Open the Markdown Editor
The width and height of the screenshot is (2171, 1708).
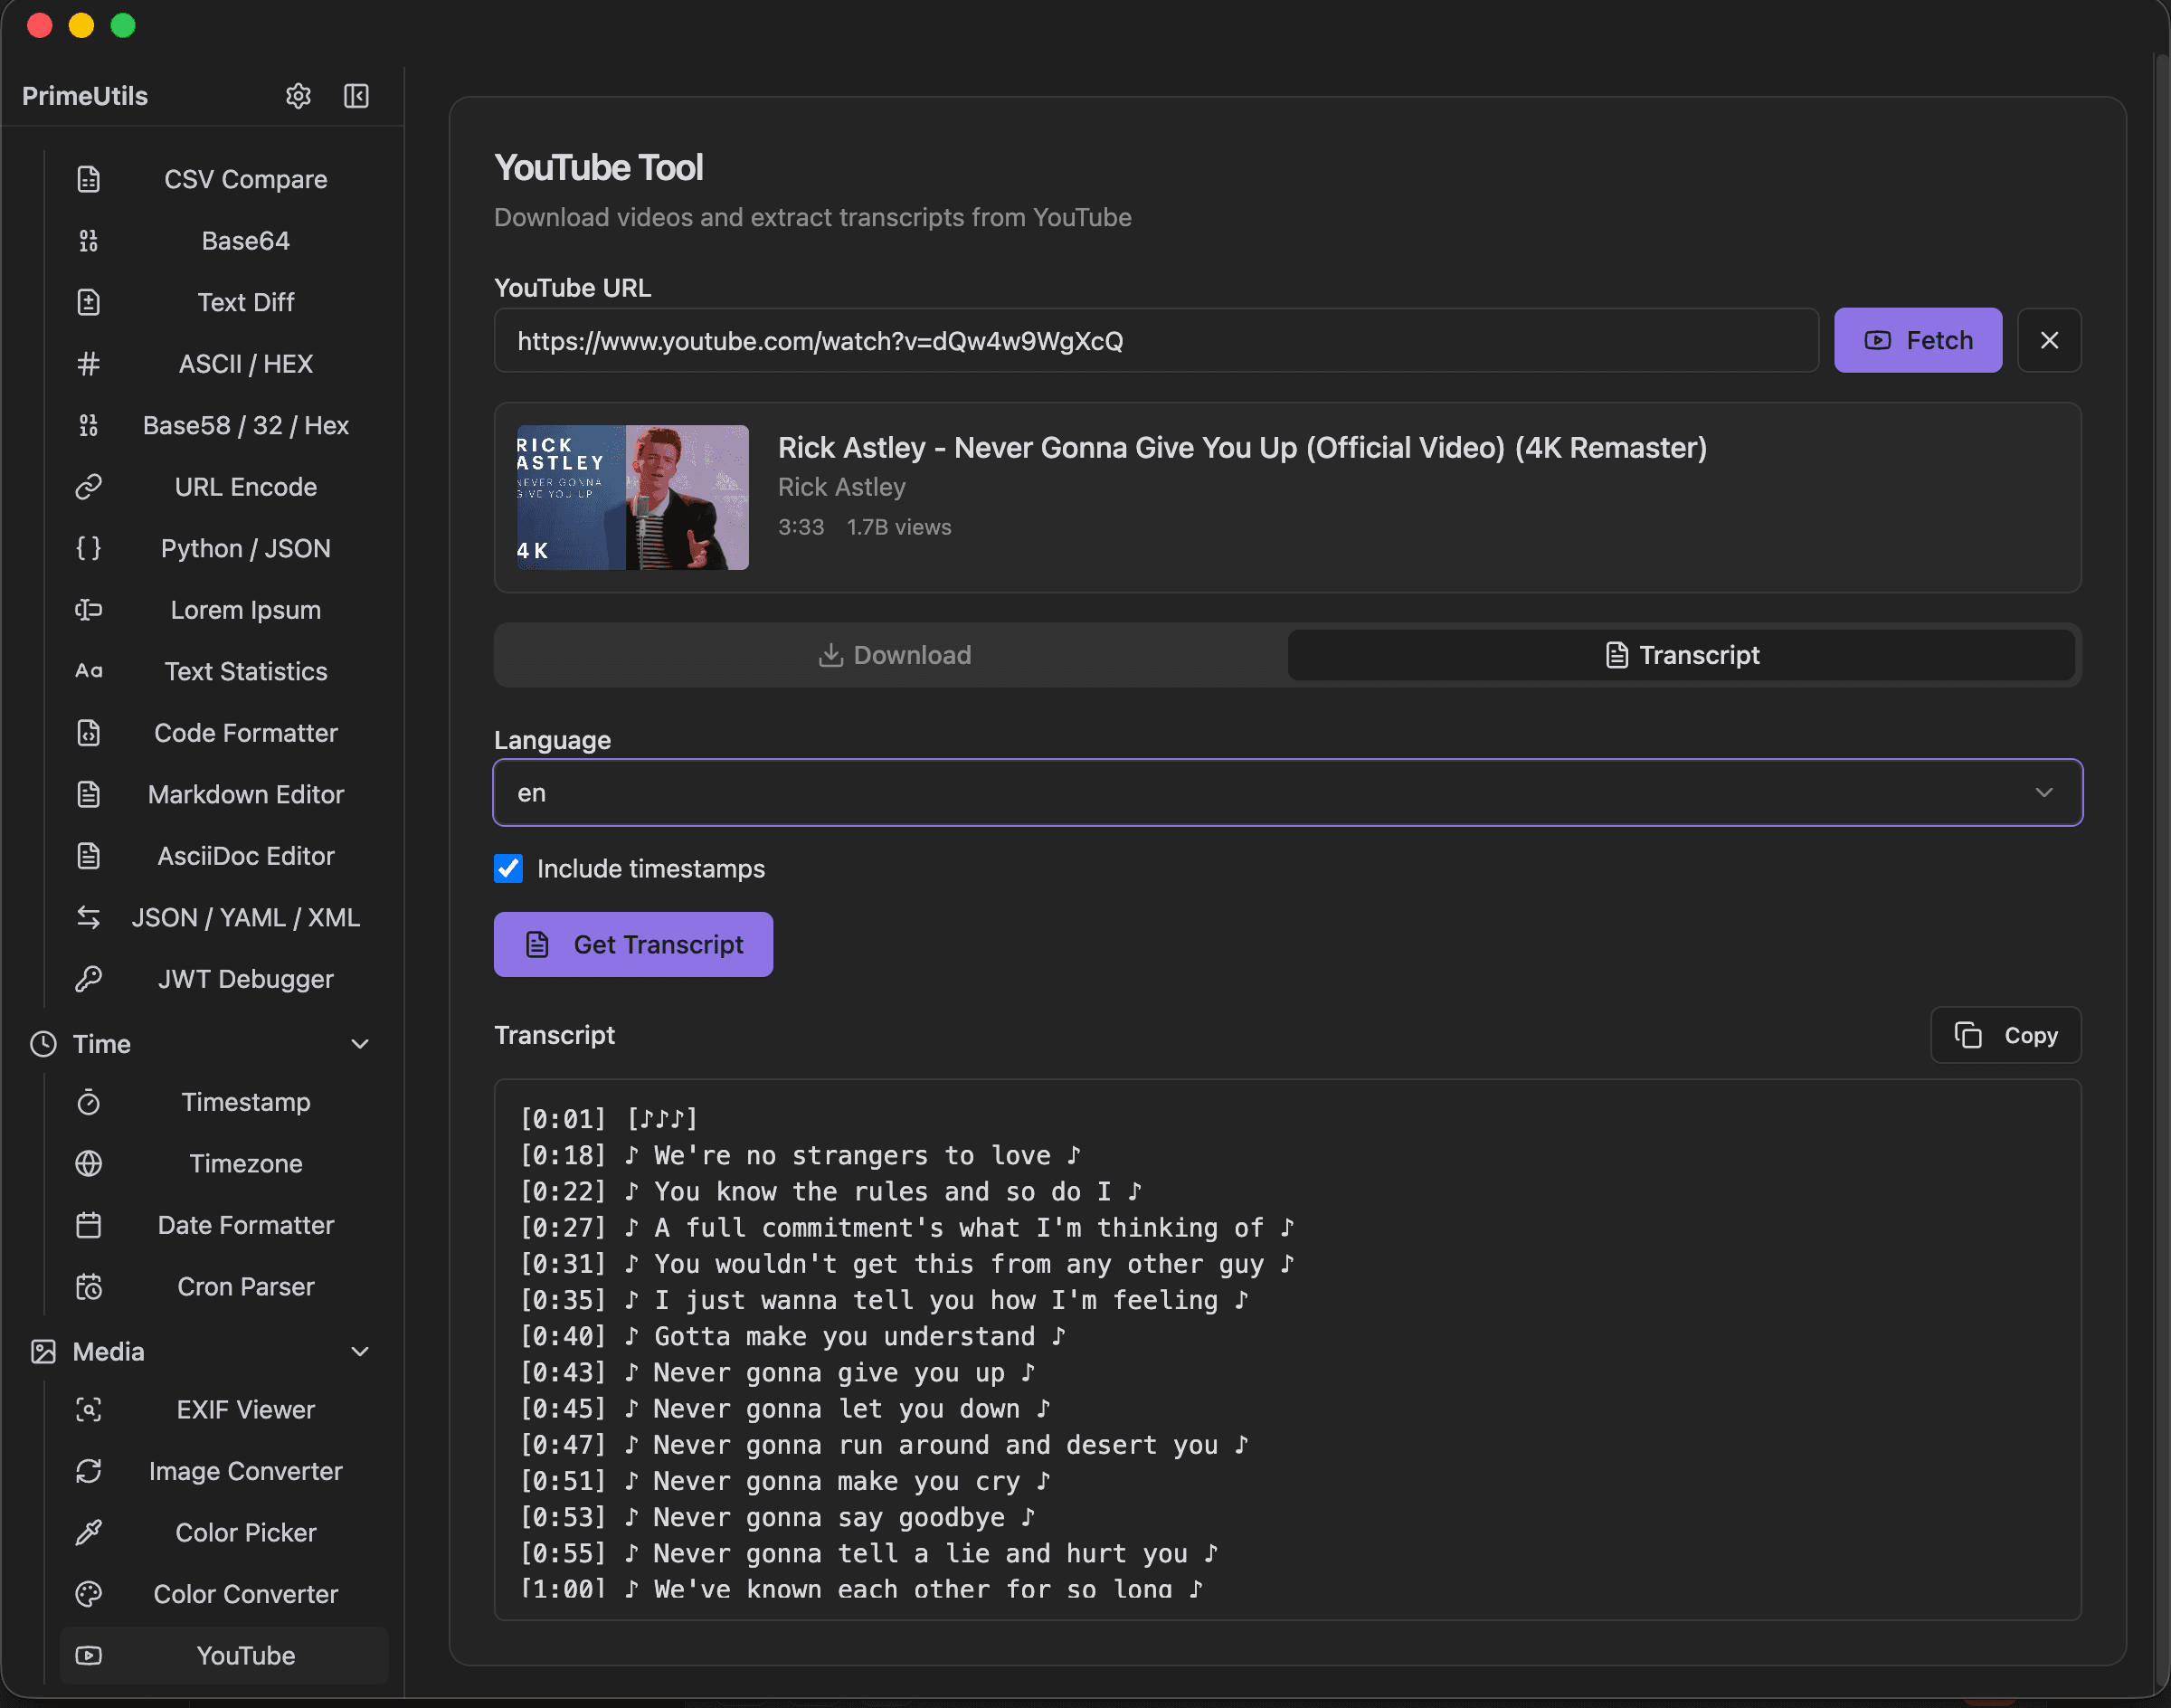click(246, 794)
